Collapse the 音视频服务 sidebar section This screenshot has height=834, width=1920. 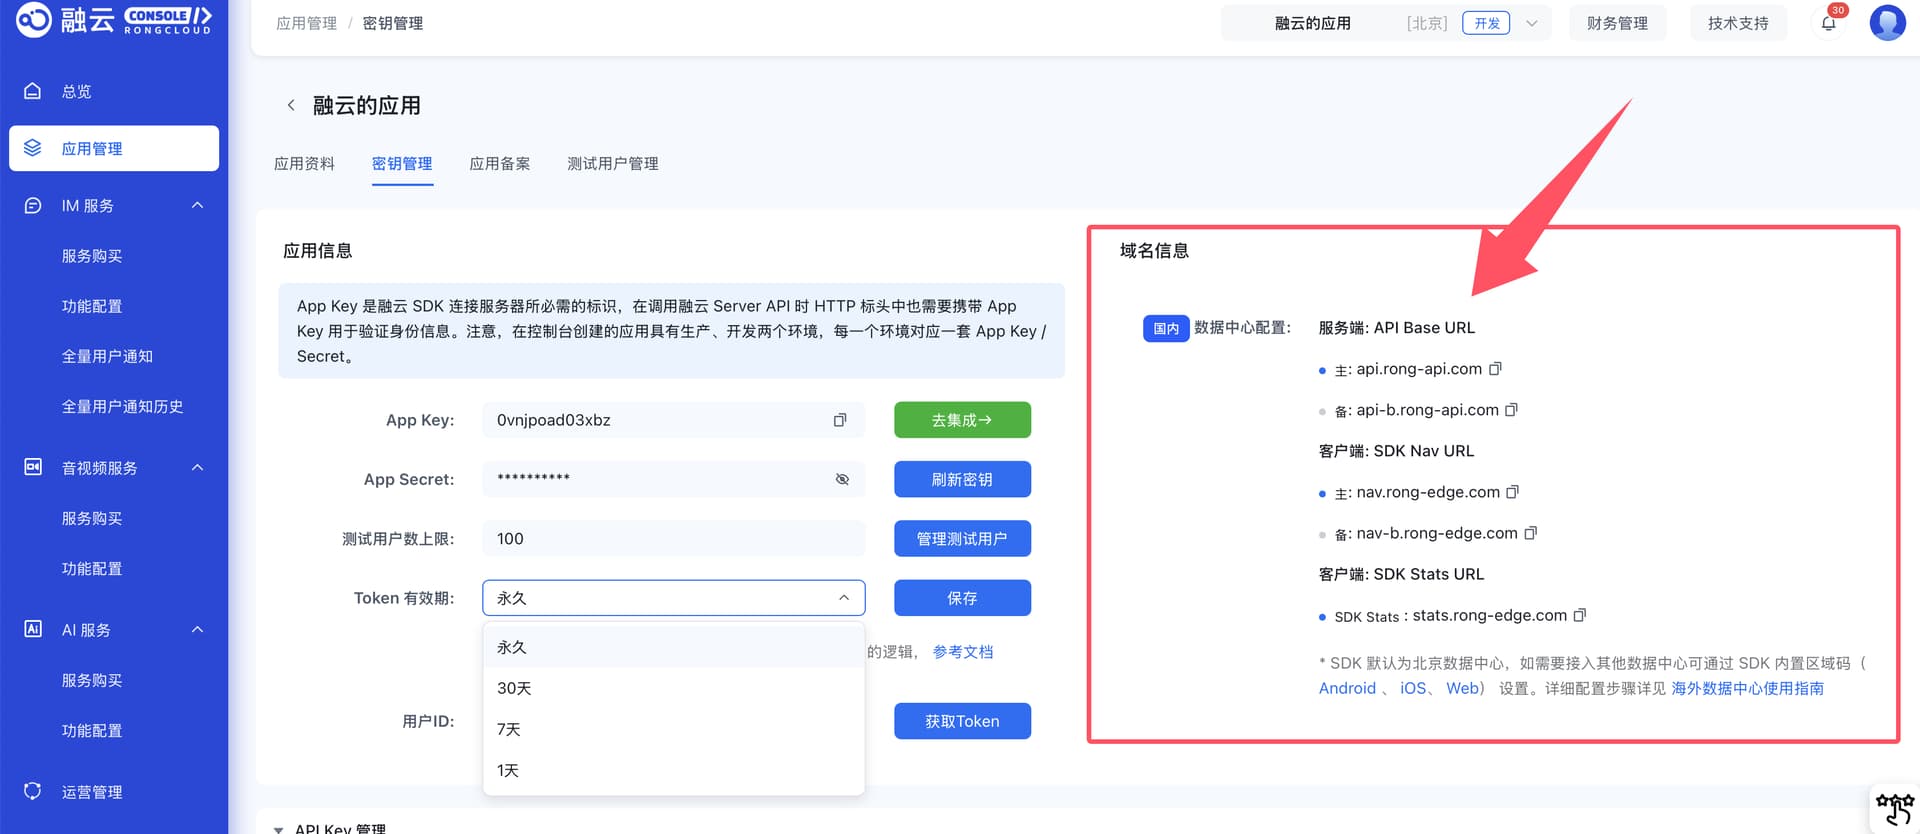point(197,468)
